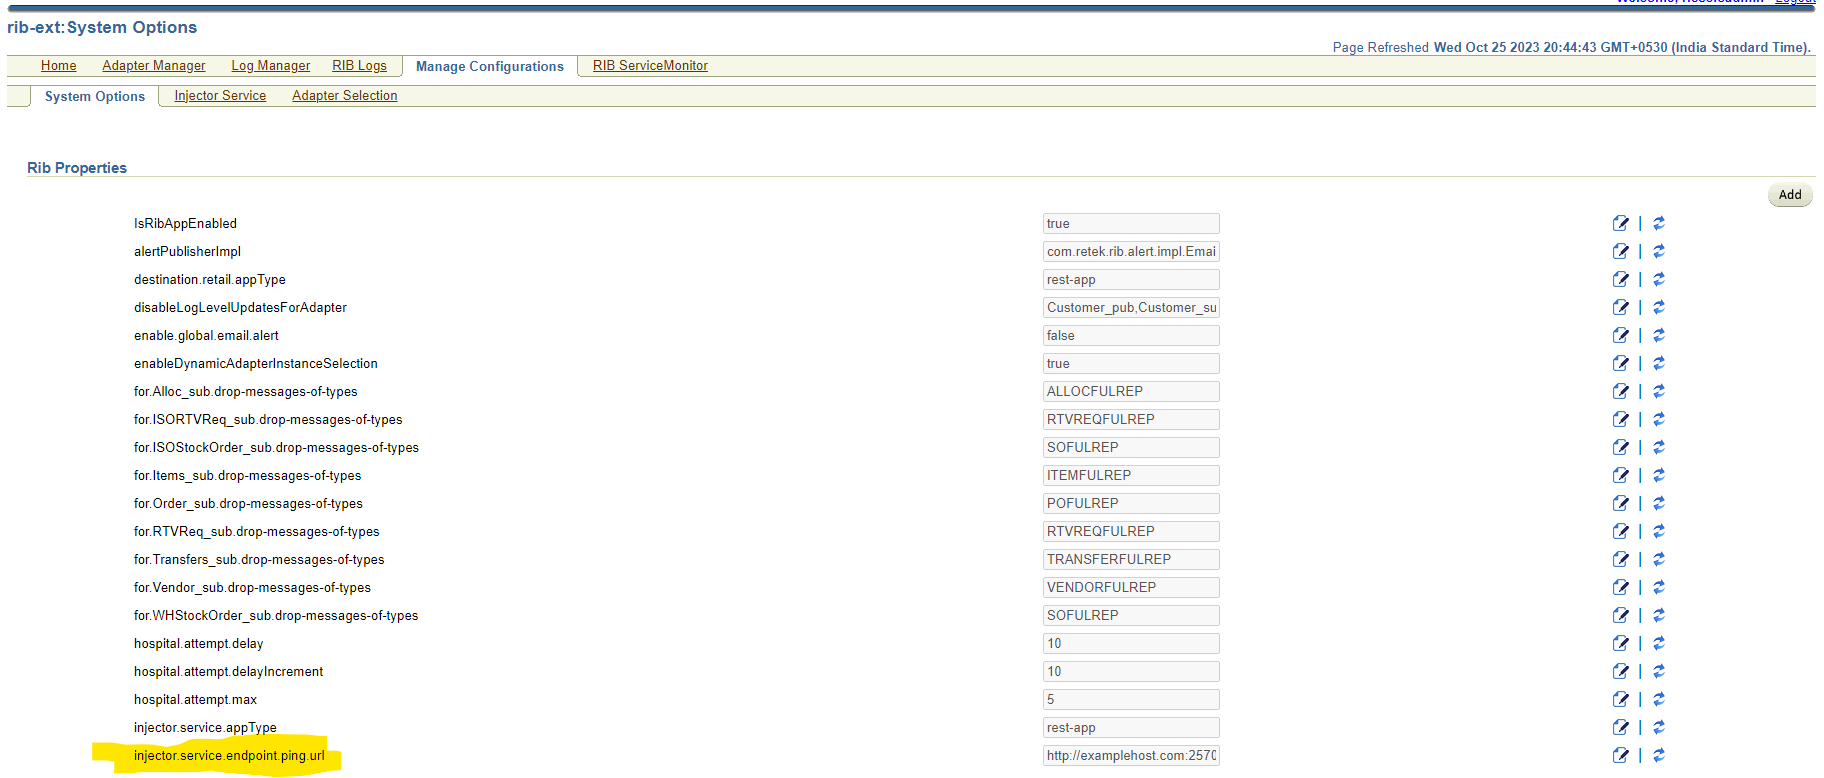Click 'enableDynamicAdapterInstanceSelection' label
Image resolution: width=1824 pixels, height=778 pixels.
click(255, 363)
